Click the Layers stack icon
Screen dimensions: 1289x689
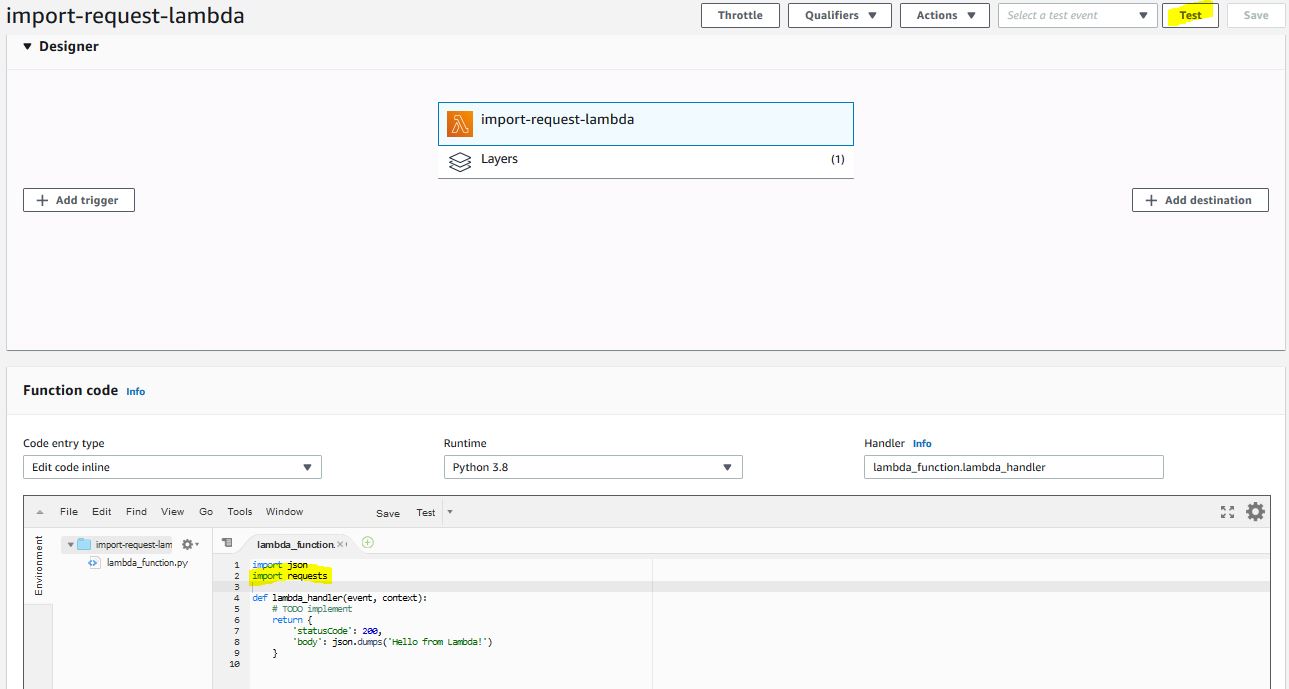pos(460,161)
